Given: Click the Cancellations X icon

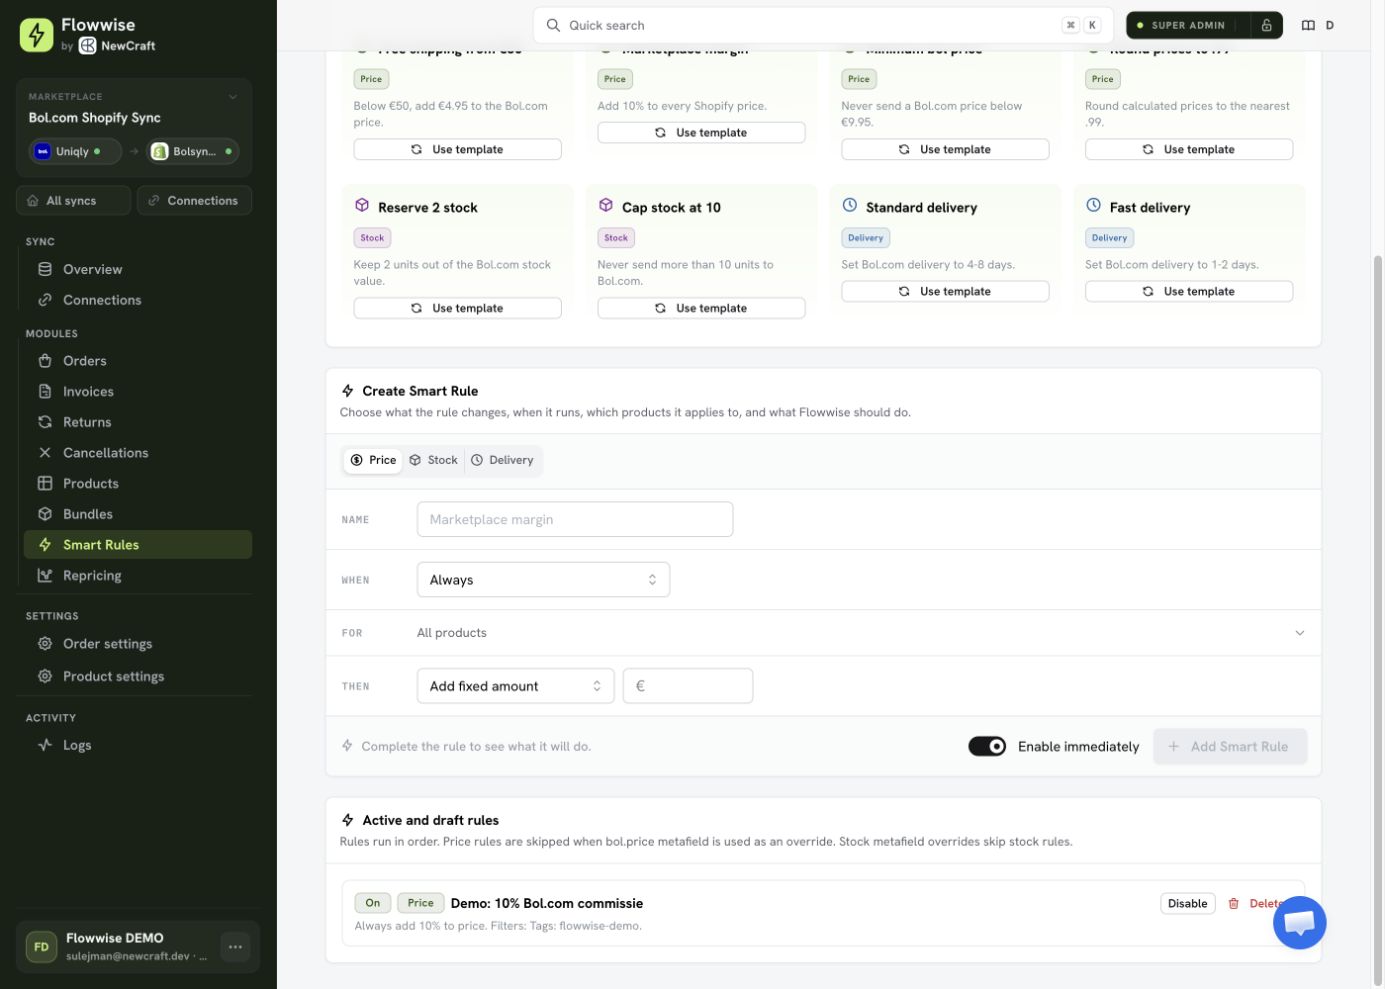Looking at the screenshot, I should point(45,453).
